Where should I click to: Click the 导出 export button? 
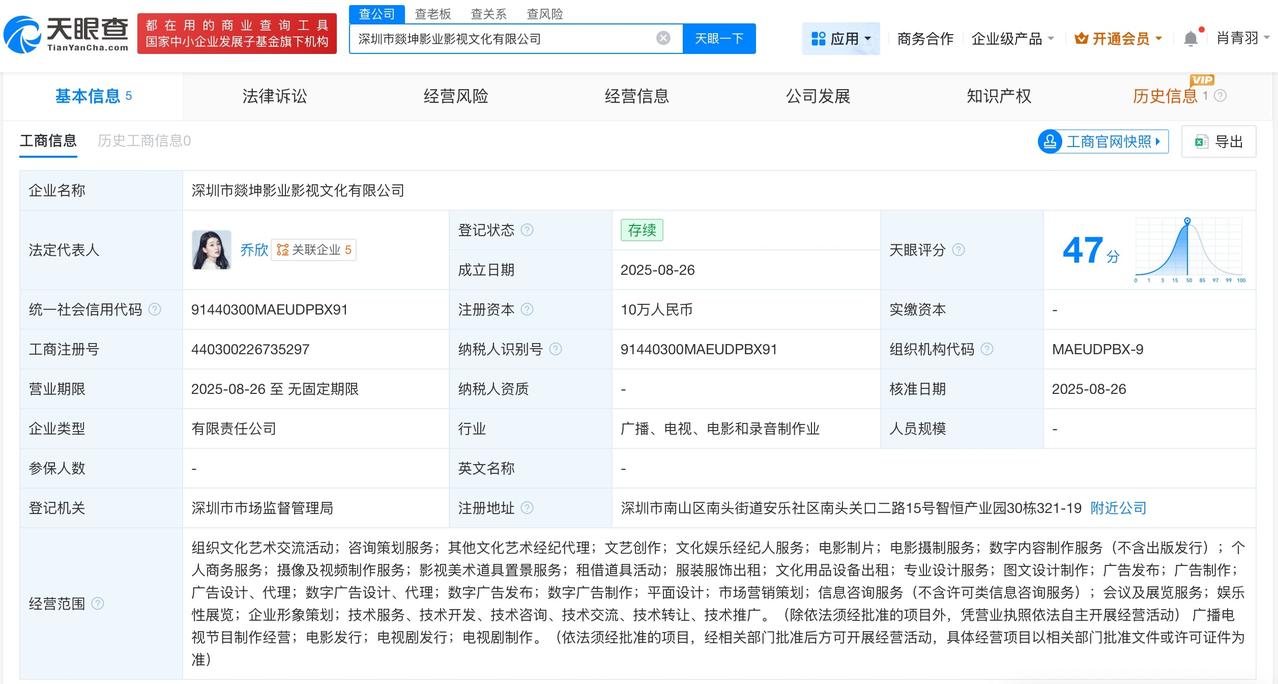coord(1218,142)
